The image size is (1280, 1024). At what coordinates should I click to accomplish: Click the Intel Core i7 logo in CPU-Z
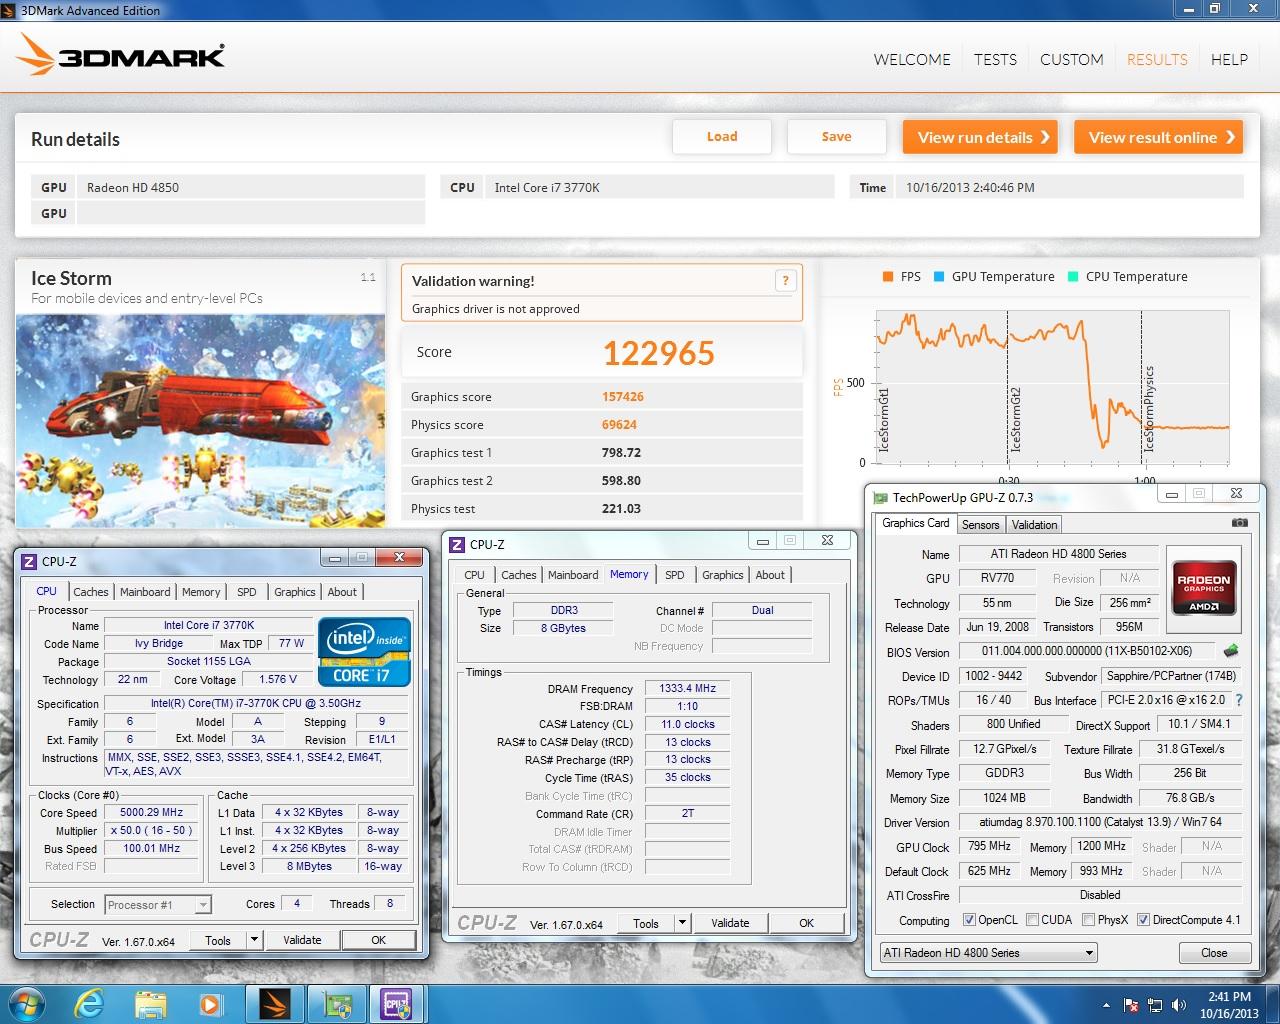364,651
